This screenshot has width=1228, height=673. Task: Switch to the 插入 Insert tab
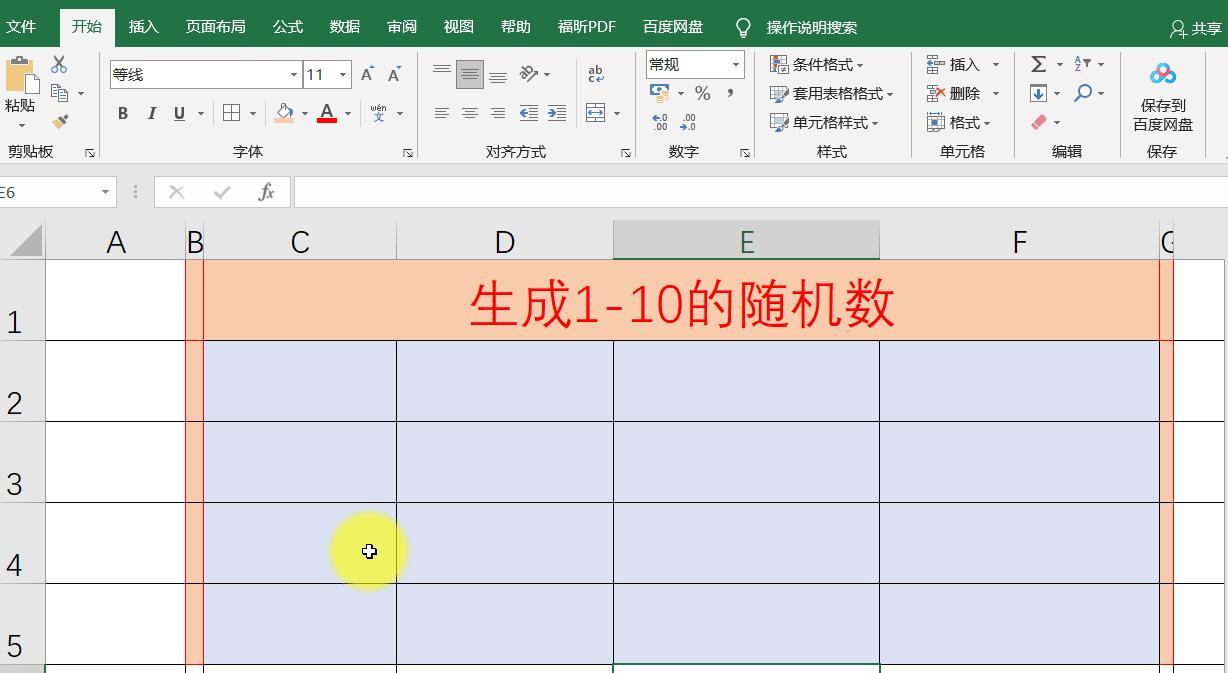(x=144, y=27)
